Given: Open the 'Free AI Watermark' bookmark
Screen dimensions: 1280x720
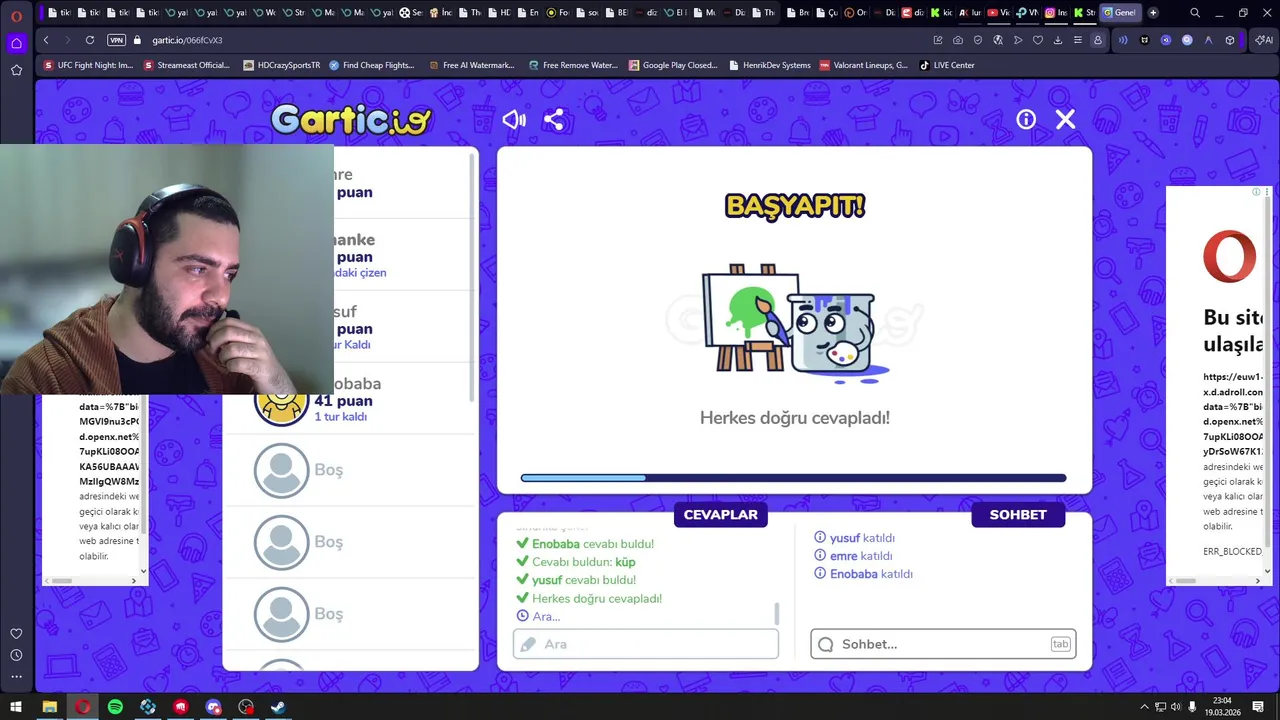Looking at the screenshot, I should 471,65.
